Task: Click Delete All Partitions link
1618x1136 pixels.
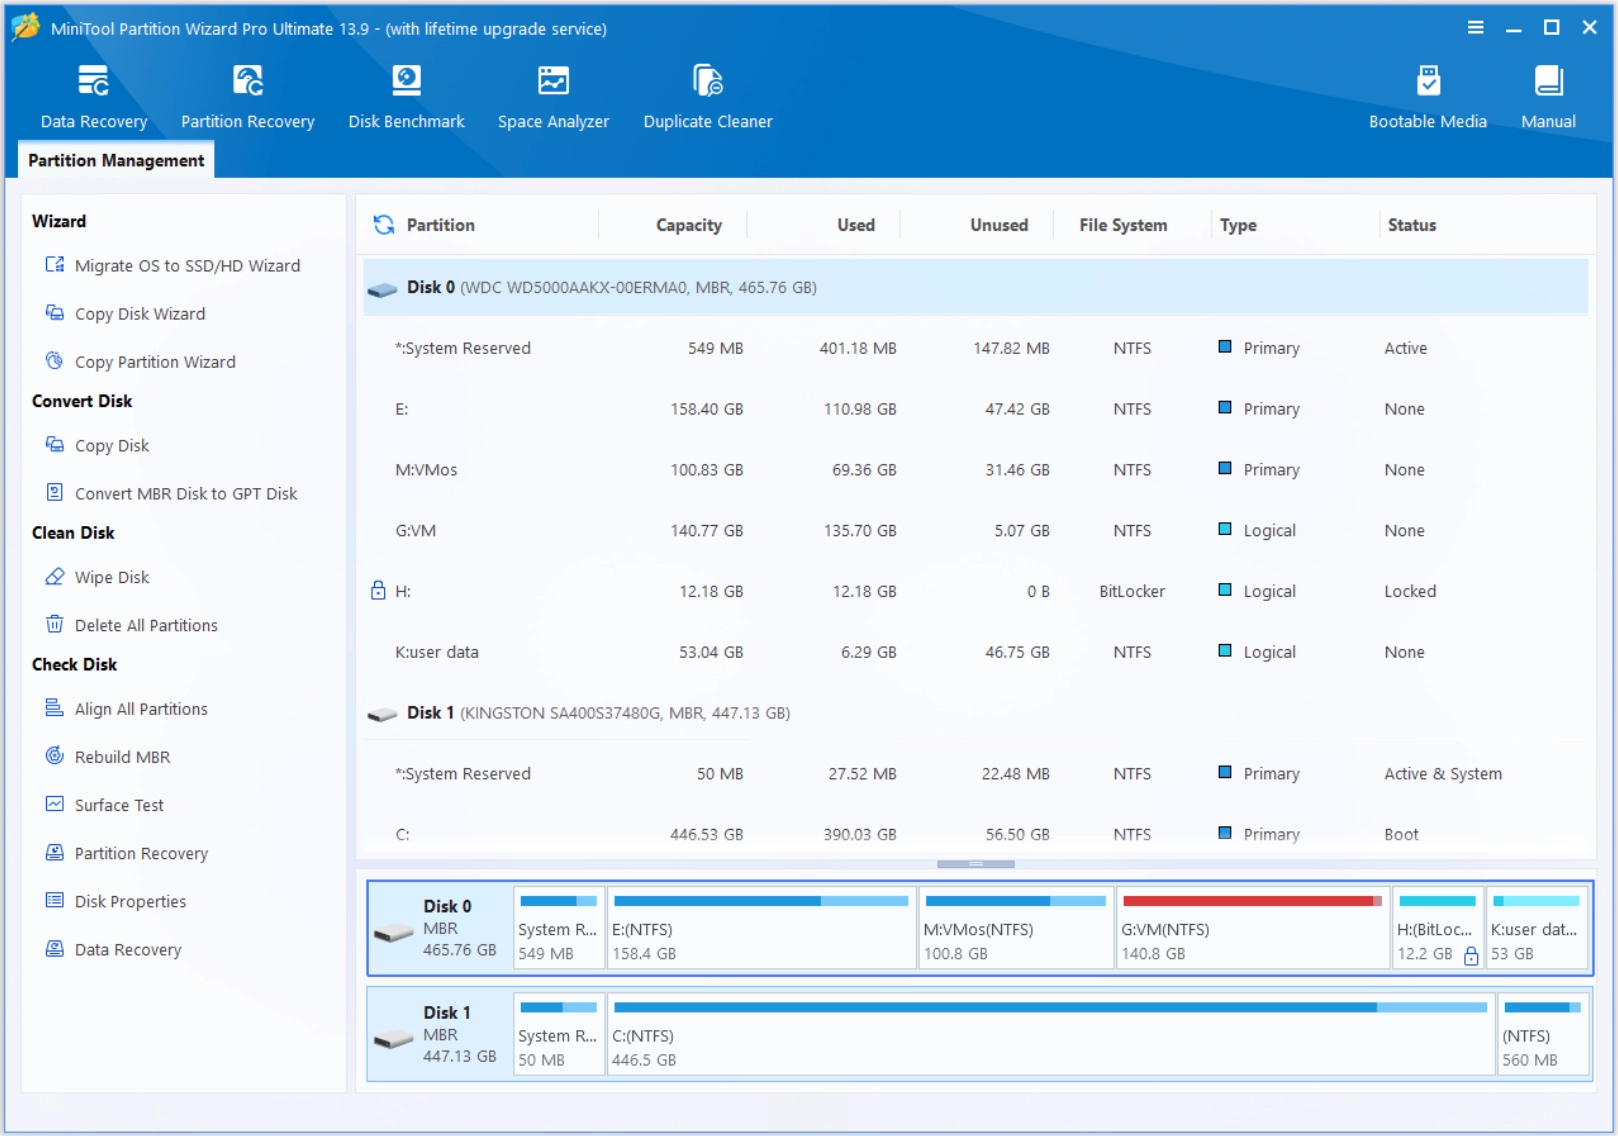Action: pos(146,626)
